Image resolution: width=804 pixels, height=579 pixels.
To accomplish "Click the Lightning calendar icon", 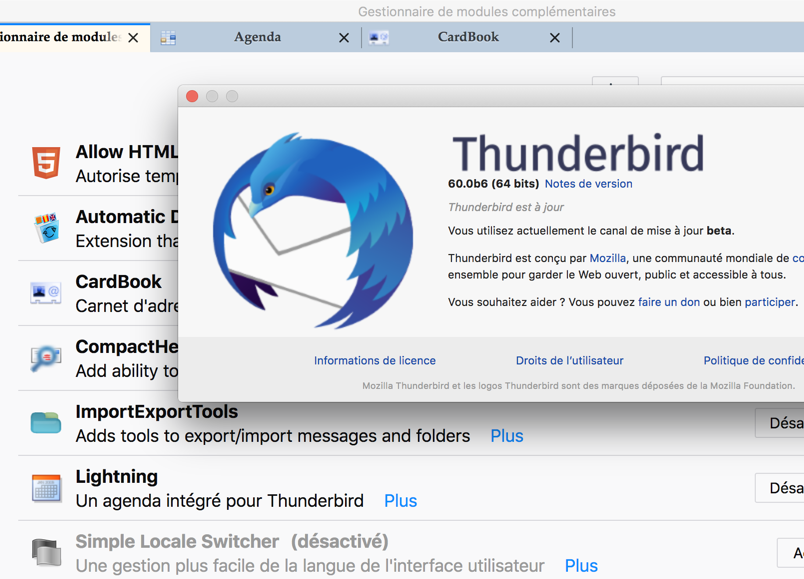I will (x=46, y=488).
